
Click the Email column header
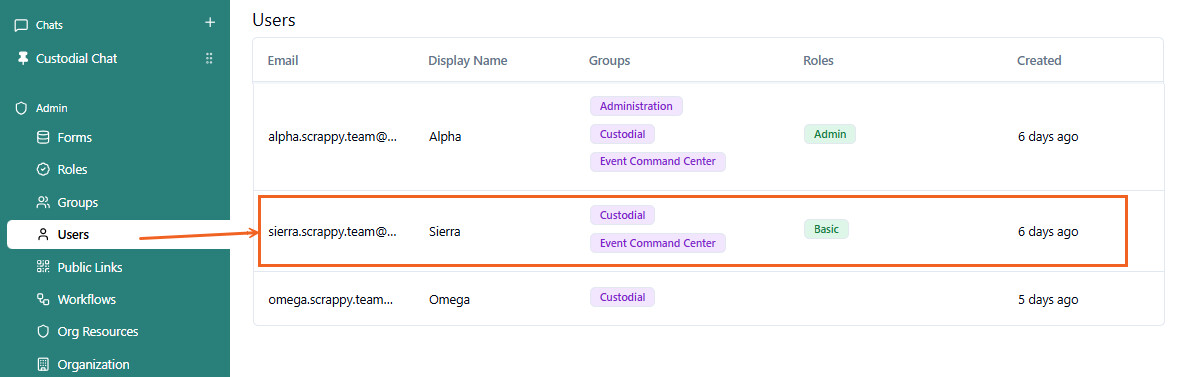pos(283,60)
